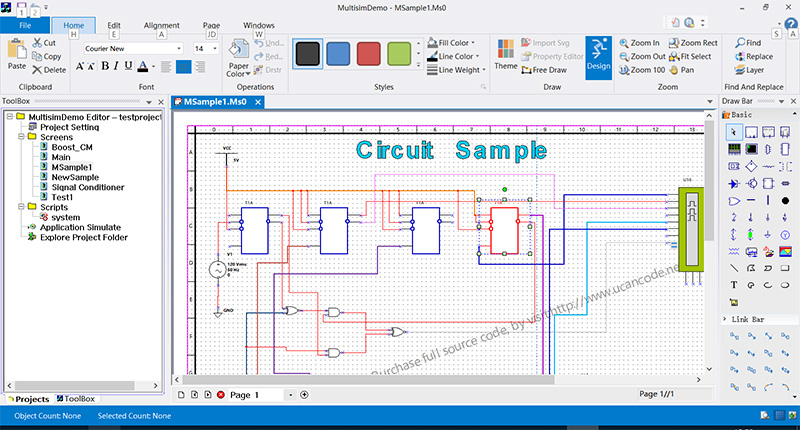Select the pointer tool in Draw Bar
800x430 pixels.
coord(734,133)
